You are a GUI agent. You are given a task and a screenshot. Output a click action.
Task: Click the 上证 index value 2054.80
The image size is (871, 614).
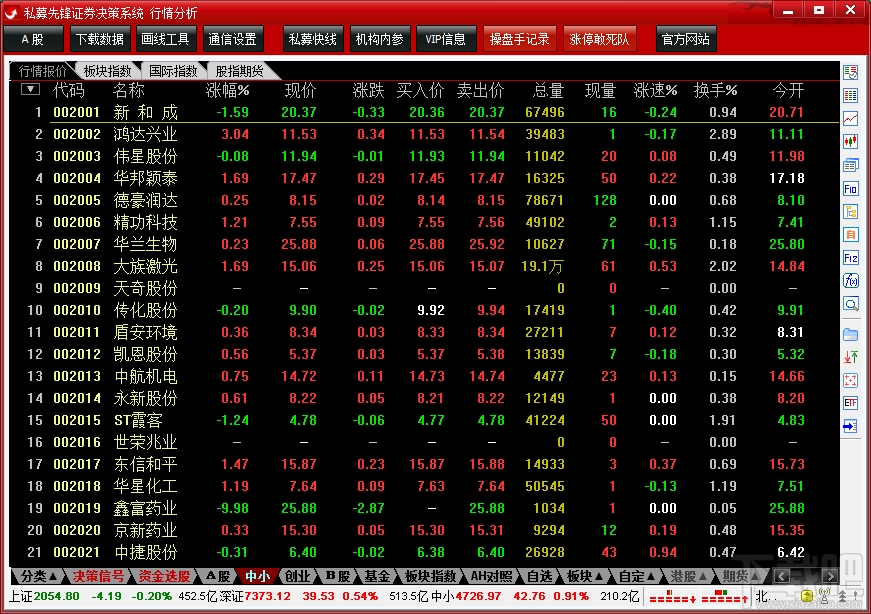[x=56, y=596]
